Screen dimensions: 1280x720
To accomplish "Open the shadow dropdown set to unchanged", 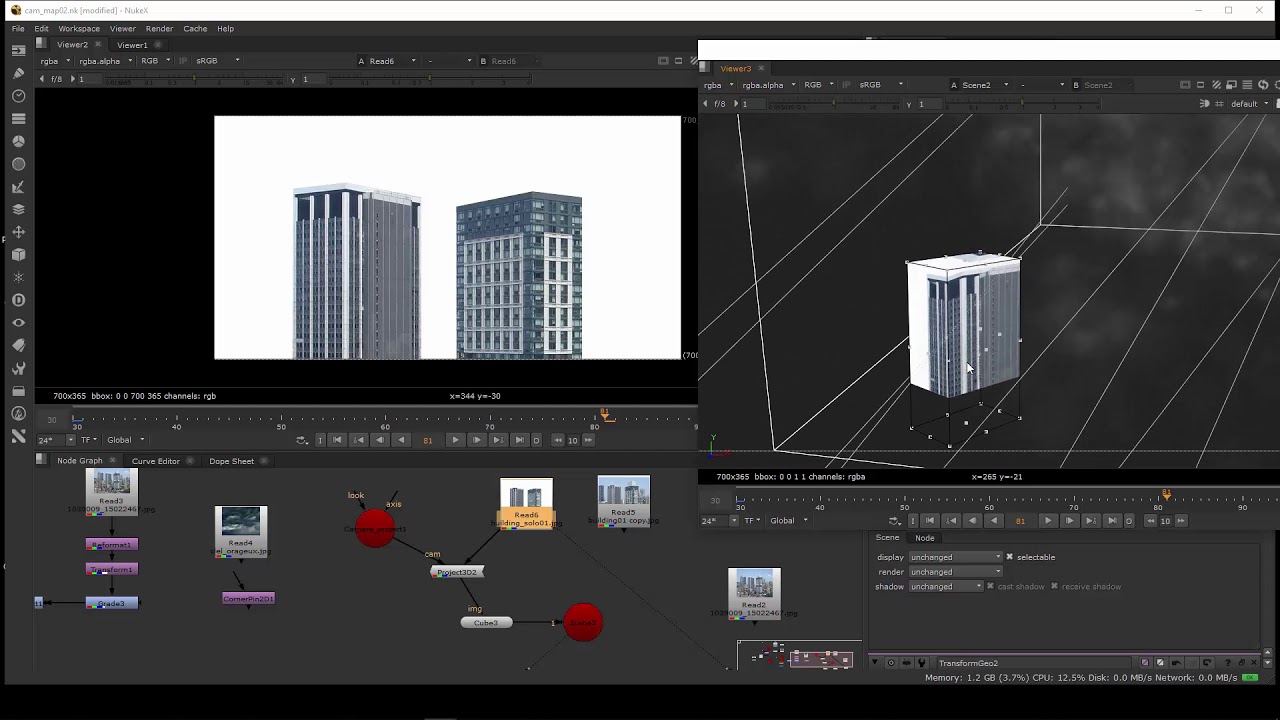I will click(946, 586).
